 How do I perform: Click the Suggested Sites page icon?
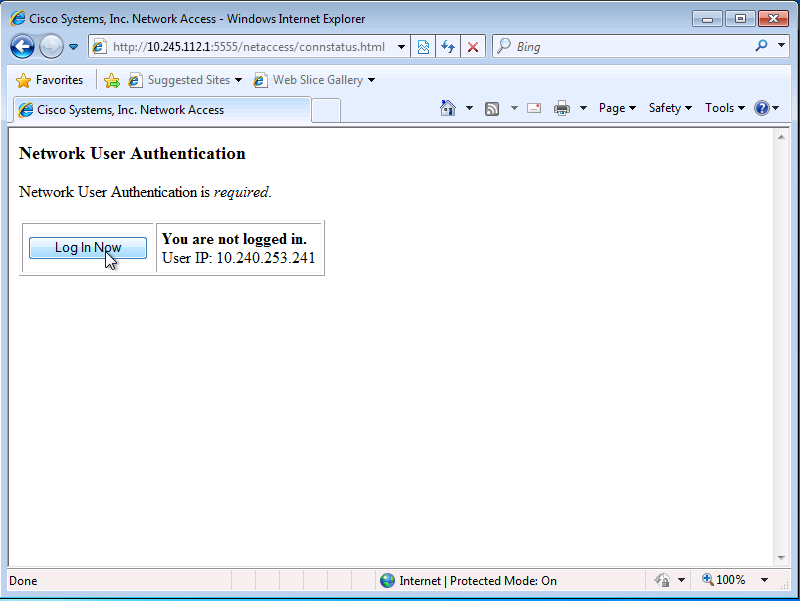pyautogui.click(x=135, y=80)
